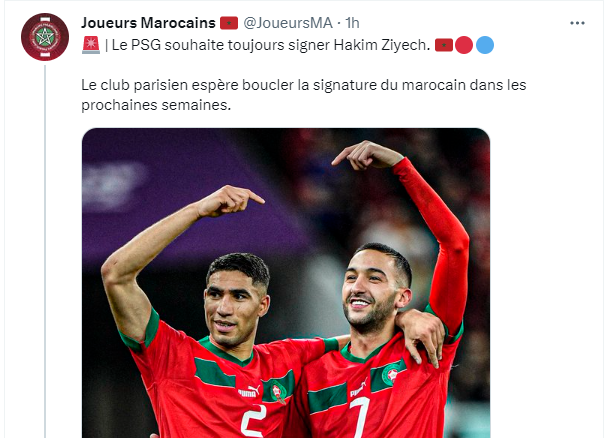The width and height of the screenshot is (613, 438).
Task: Click Puma logo on number 2 jersey
Action: coord(249,391)
